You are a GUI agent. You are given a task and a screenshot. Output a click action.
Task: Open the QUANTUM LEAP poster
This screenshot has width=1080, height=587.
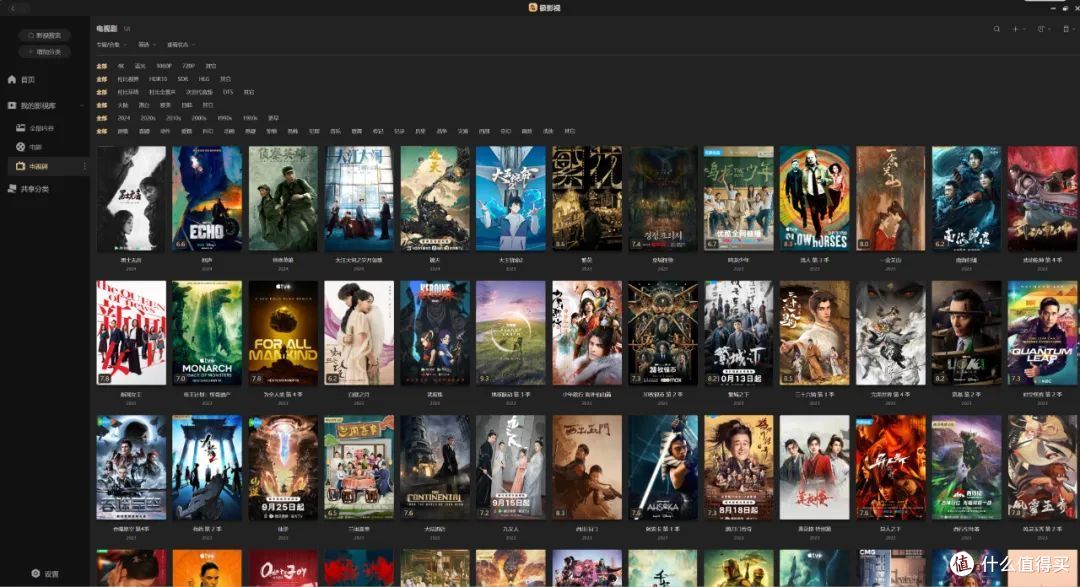point(1042,333)
